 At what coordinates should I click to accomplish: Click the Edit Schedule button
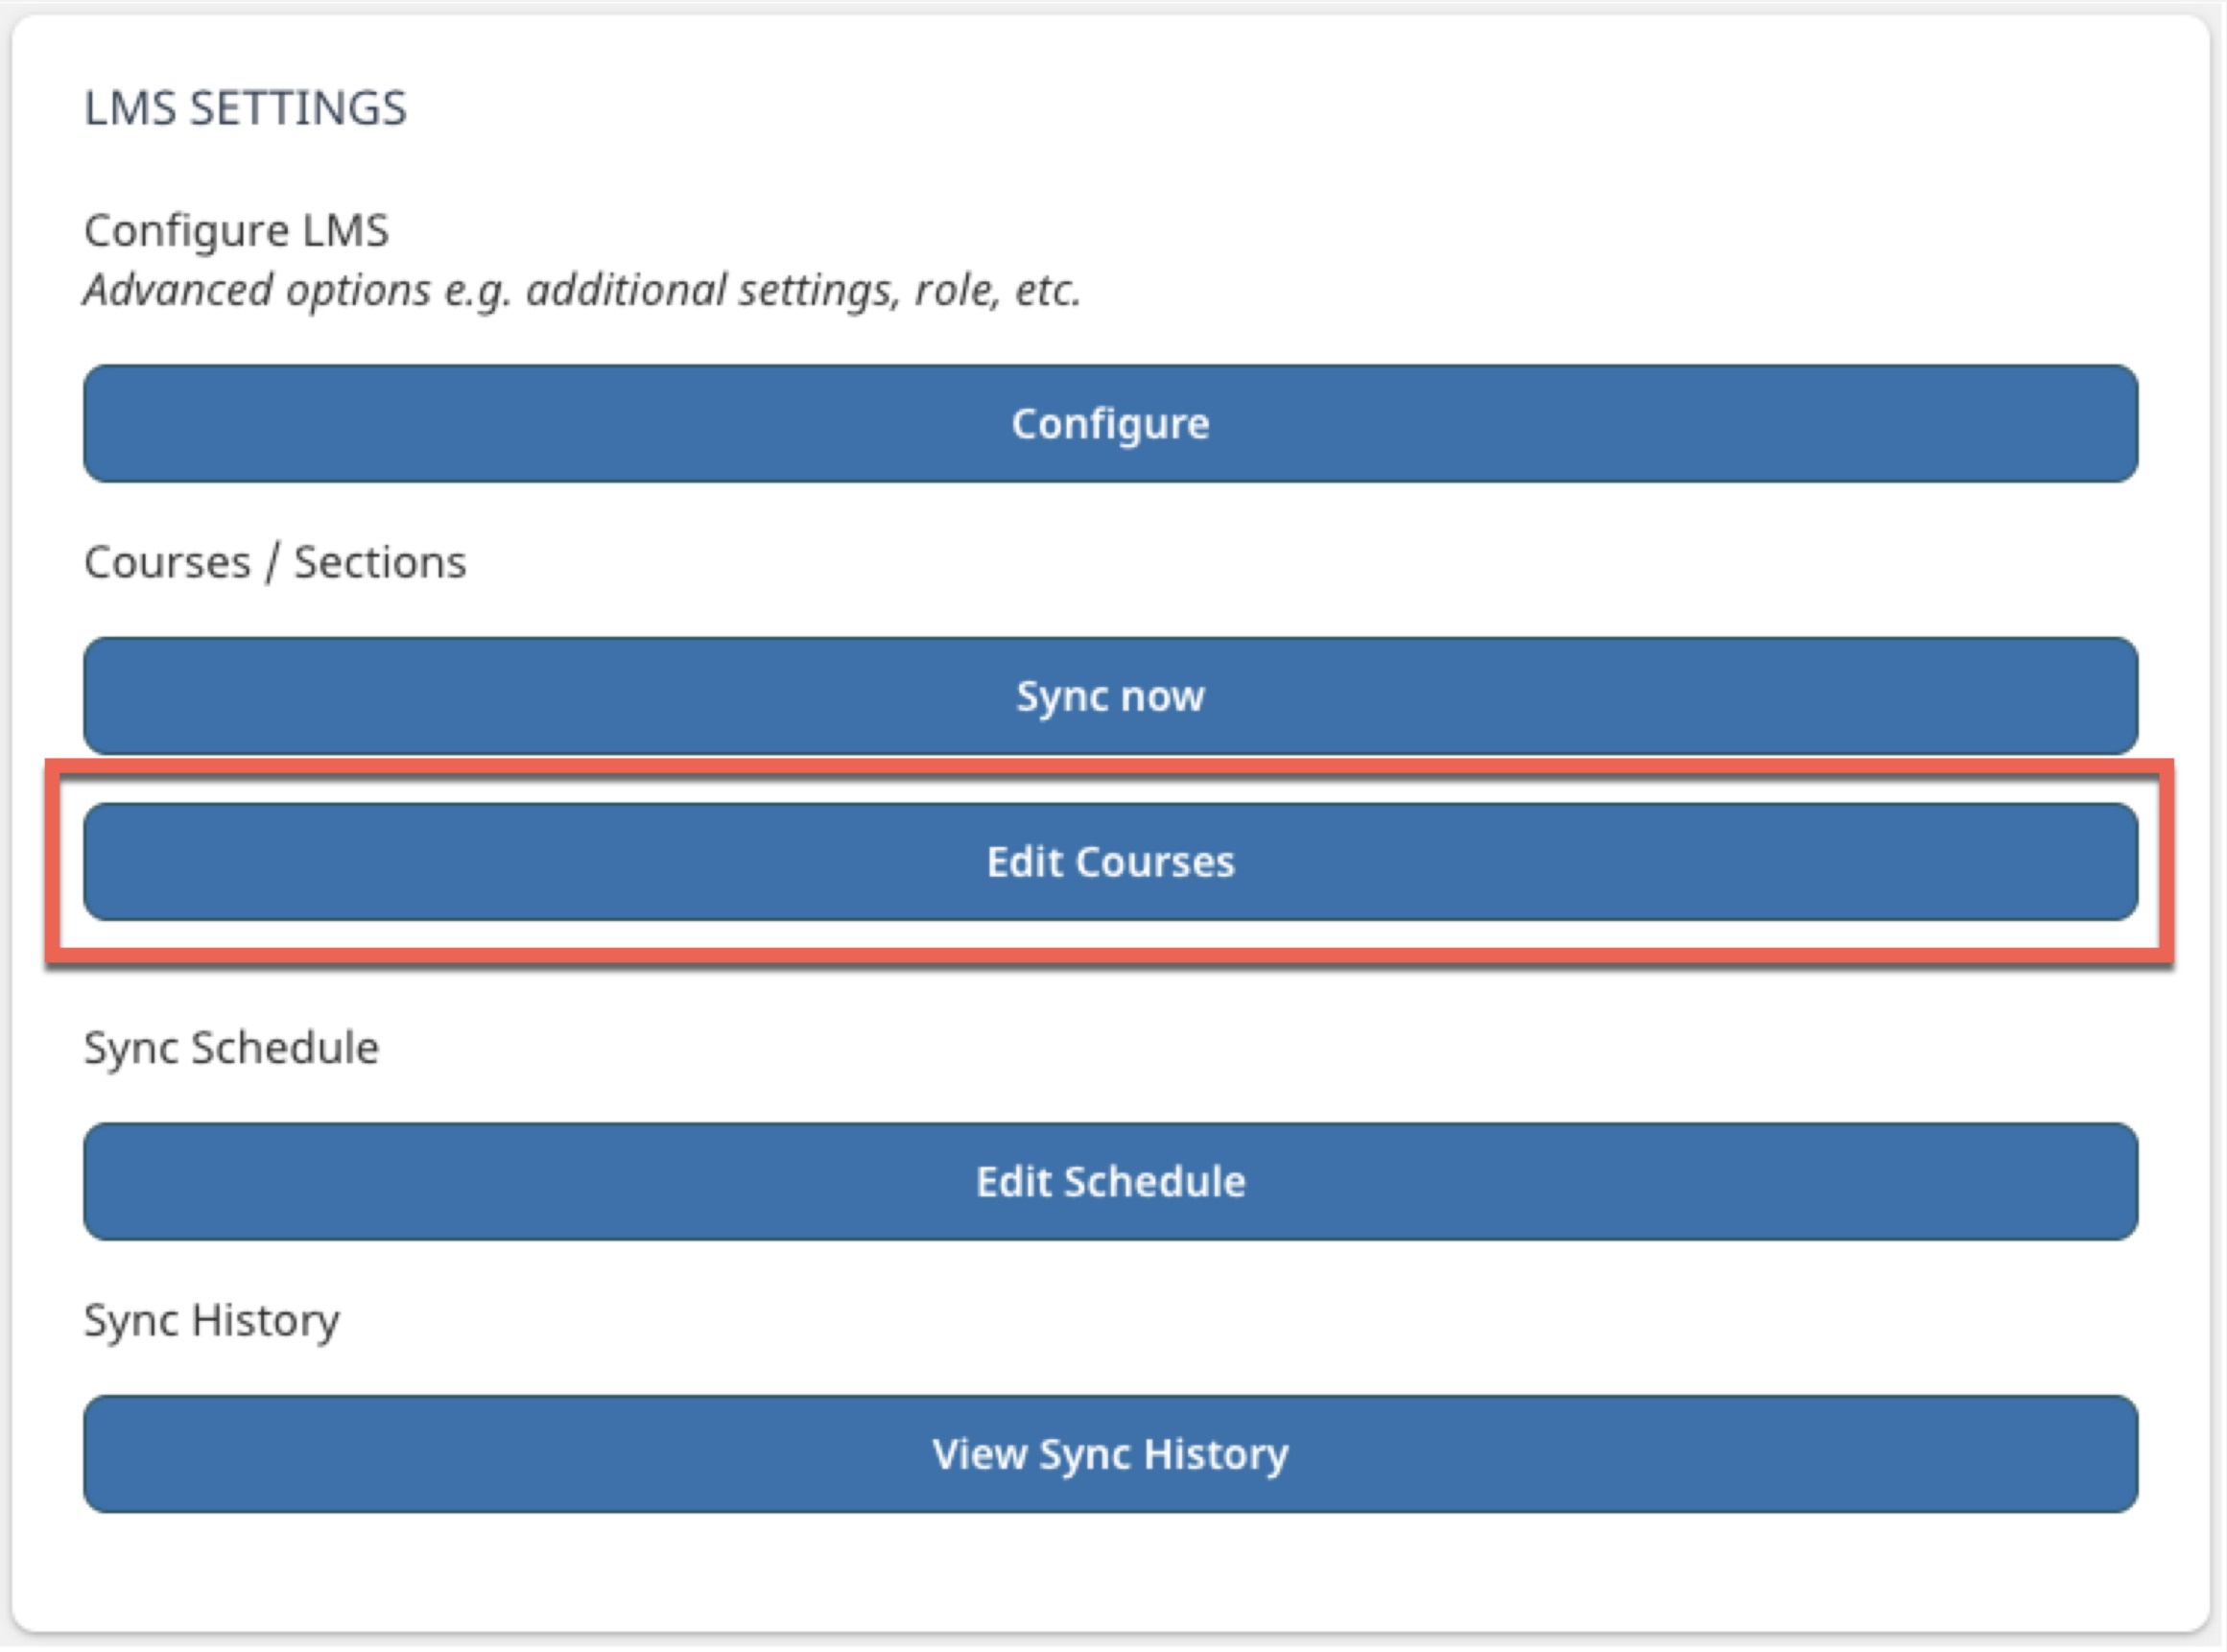(x=1110, y=1182)
